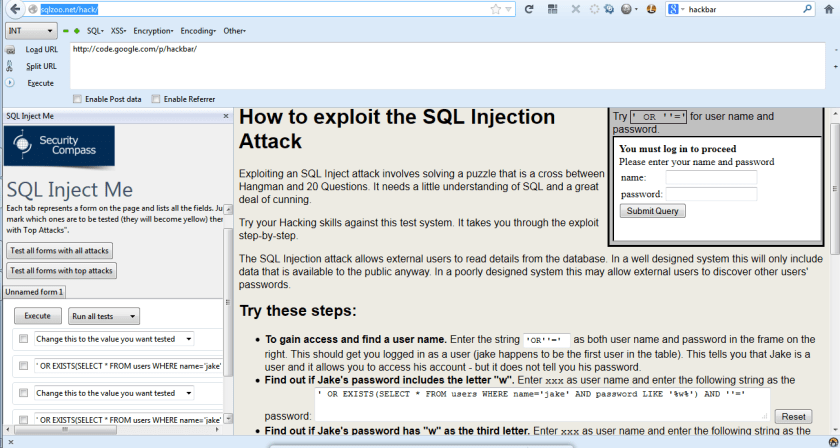Expand the Run all tests dropdown
The width and height of the screenshot is (840, 448).
tap(103, 316)
